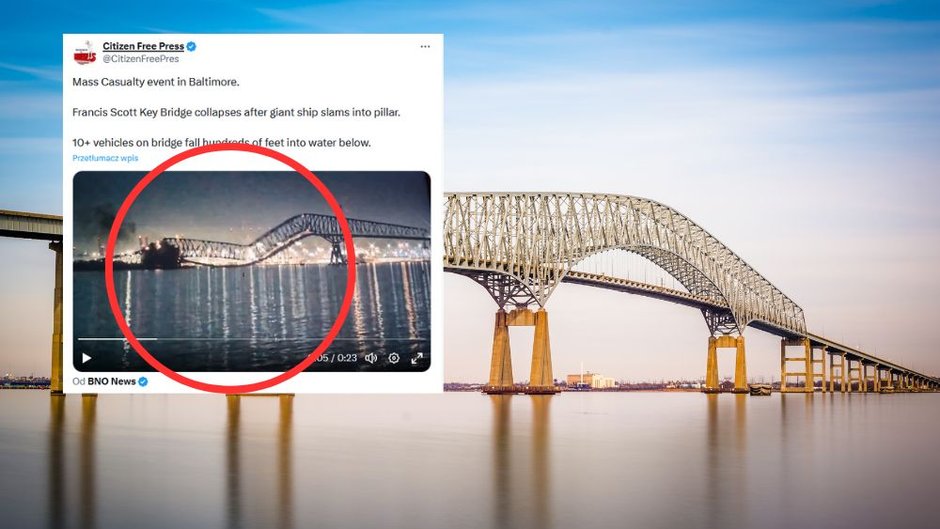Screen dimensions: 940x529
Task: Seek along the video progress bar
Action: point(251,339)
